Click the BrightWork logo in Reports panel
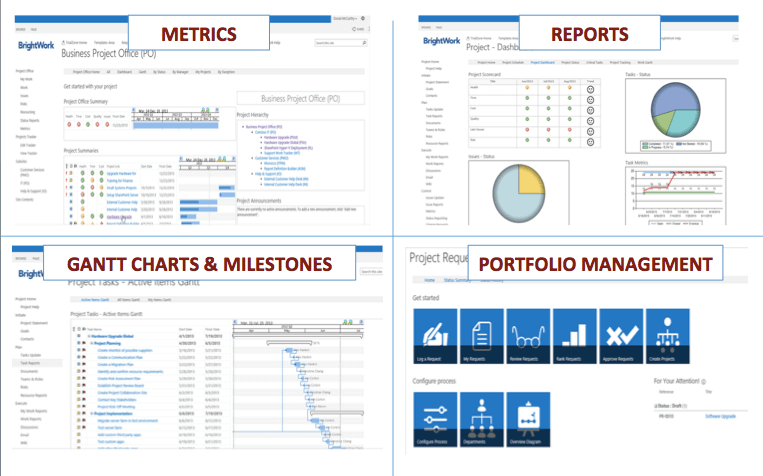 point(441,41)
